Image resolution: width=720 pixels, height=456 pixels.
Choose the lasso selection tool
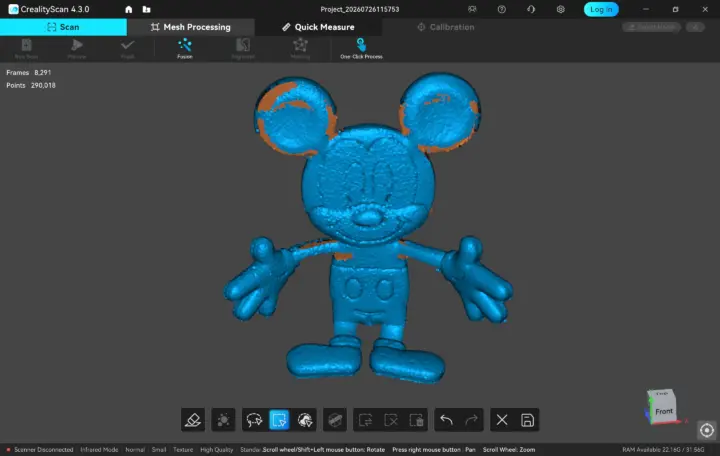tap(254, 420)
